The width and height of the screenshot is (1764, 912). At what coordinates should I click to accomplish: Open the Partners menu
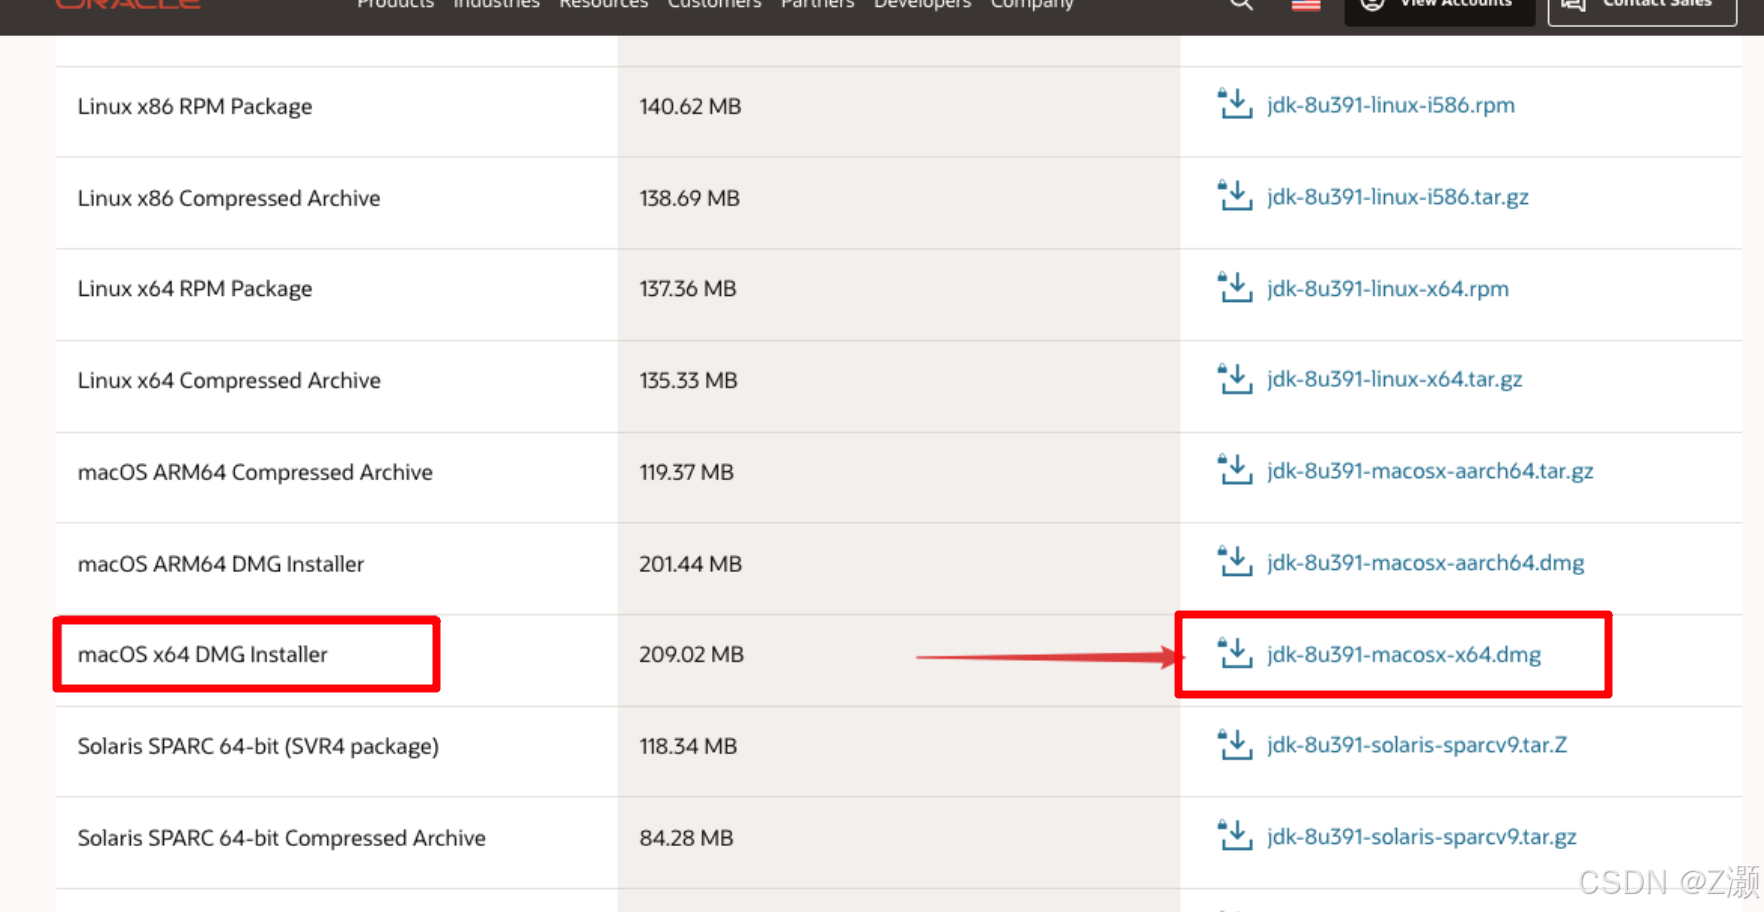[817, 4]
